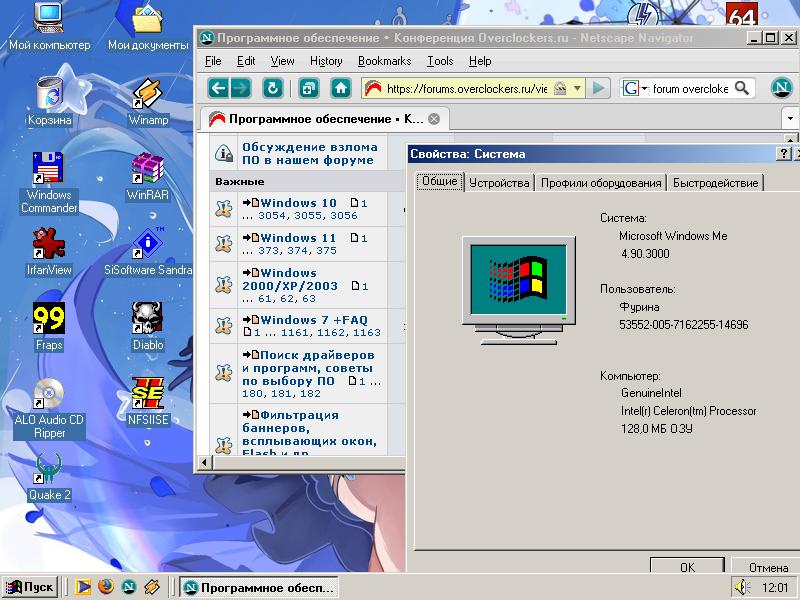Click the Netscape Forward arrow button
The height and width of the screenshot is (600, 800).
point(241,88)
